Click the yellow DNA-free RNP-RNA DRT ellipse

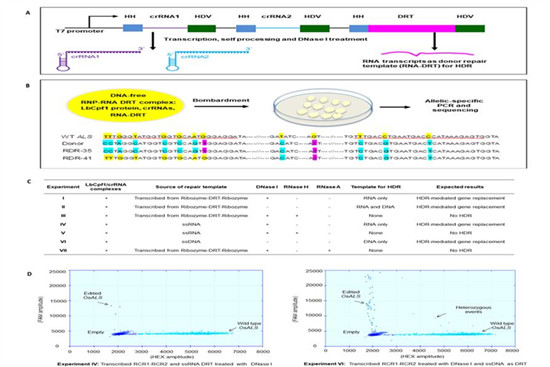[x=126, y=105]
